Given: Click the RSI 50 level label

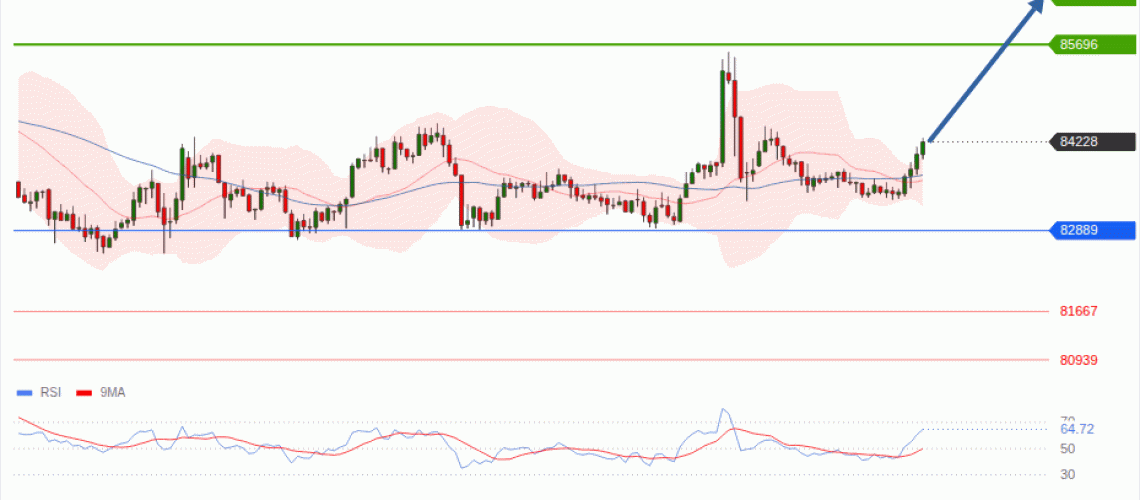Looking at the screenshot, I should pyautogui.click(x=1067, y=449).
